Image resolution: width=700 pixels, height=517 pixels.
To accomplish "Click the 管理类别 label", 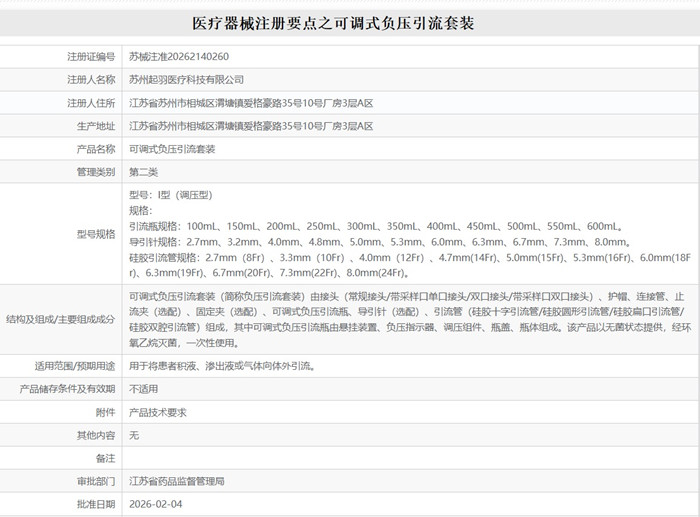I will pyautogui.click(x=96, y=172).
